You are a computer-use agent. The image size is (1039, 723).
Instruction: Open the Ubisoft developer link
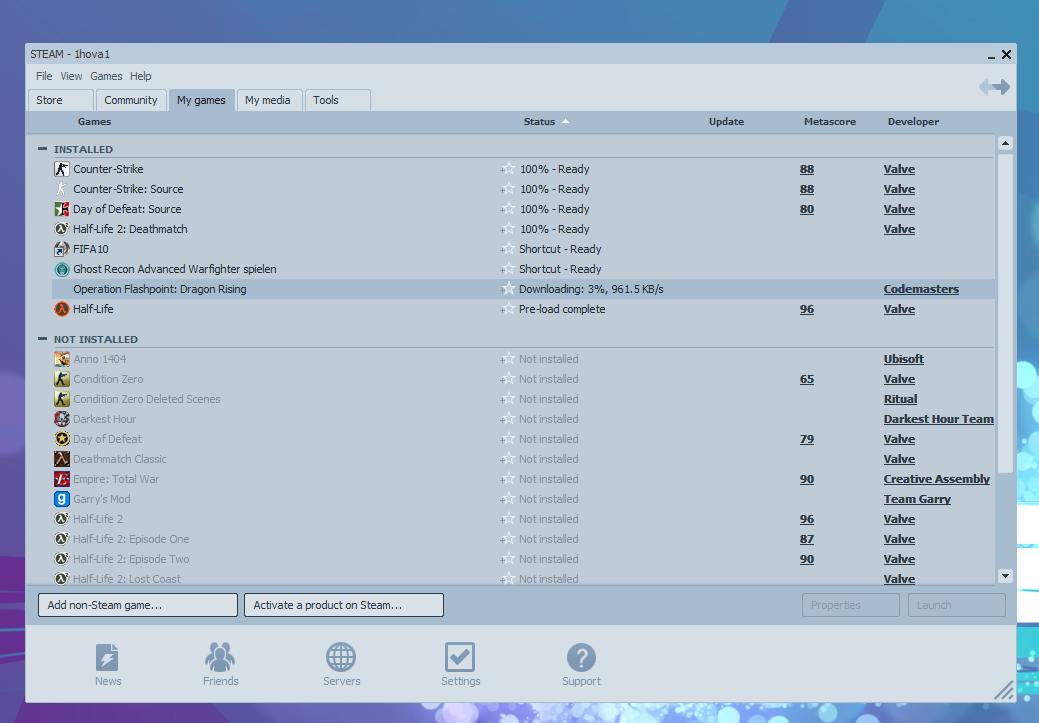click(x=903, y=359)
